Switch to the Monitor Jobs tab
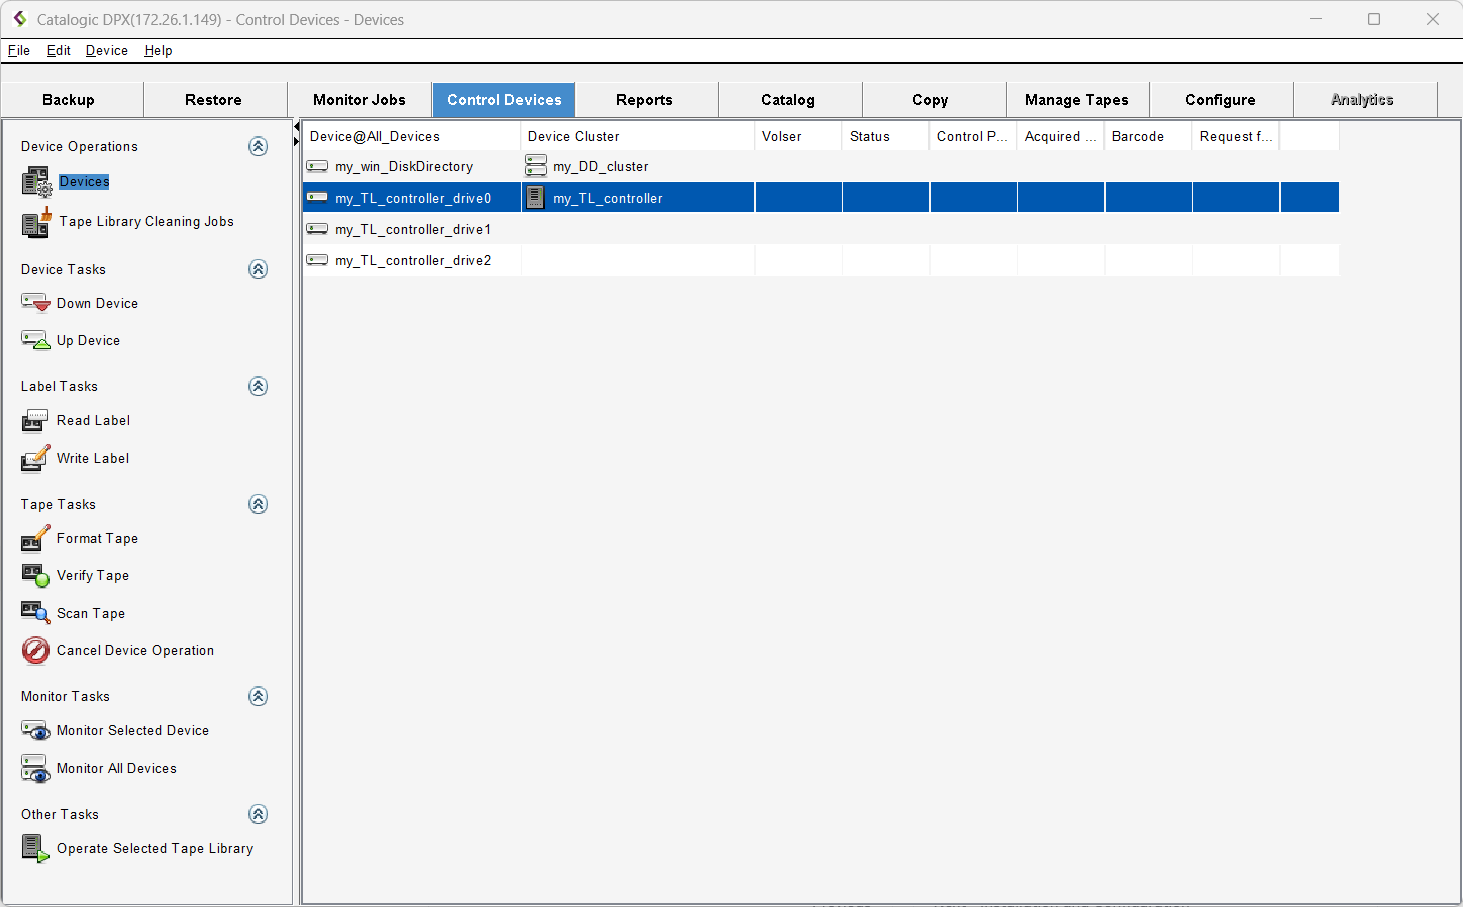The image size is (1463, 907). (x=359, y=100)
